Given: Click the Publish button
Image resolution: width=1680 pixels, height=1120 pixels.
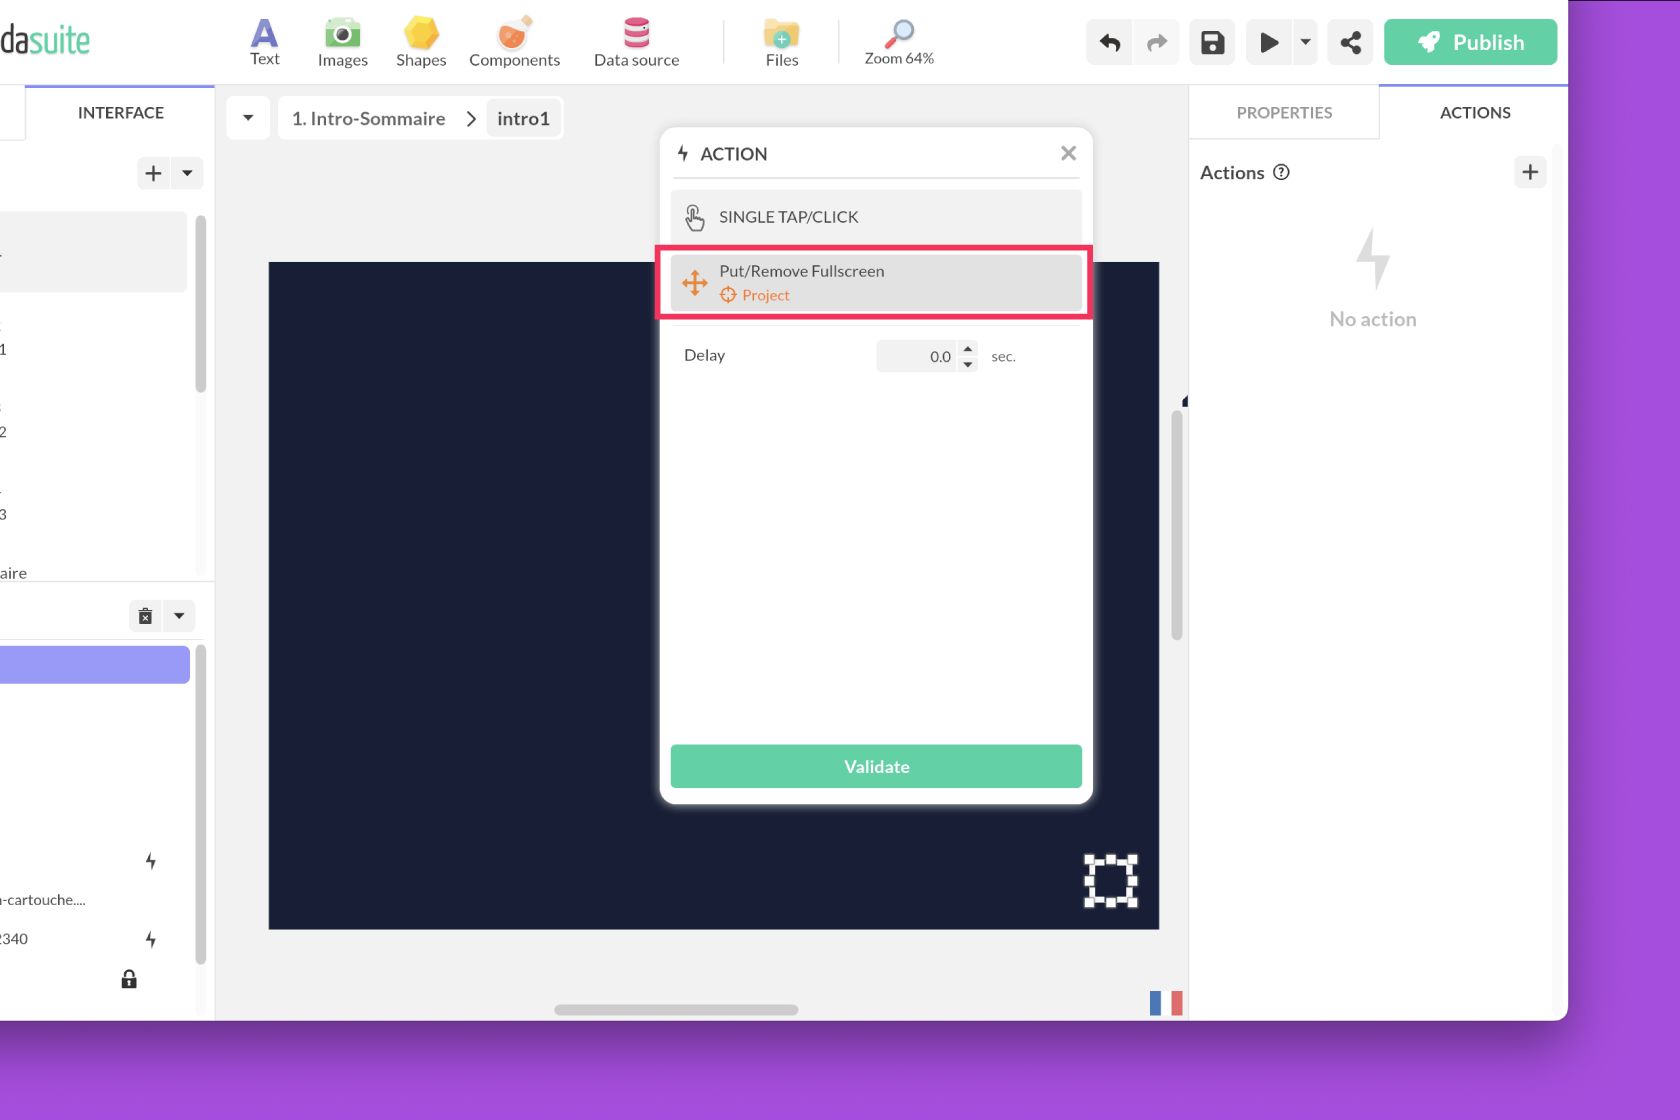Looking at the screenshot, I should pos(1470,42).
